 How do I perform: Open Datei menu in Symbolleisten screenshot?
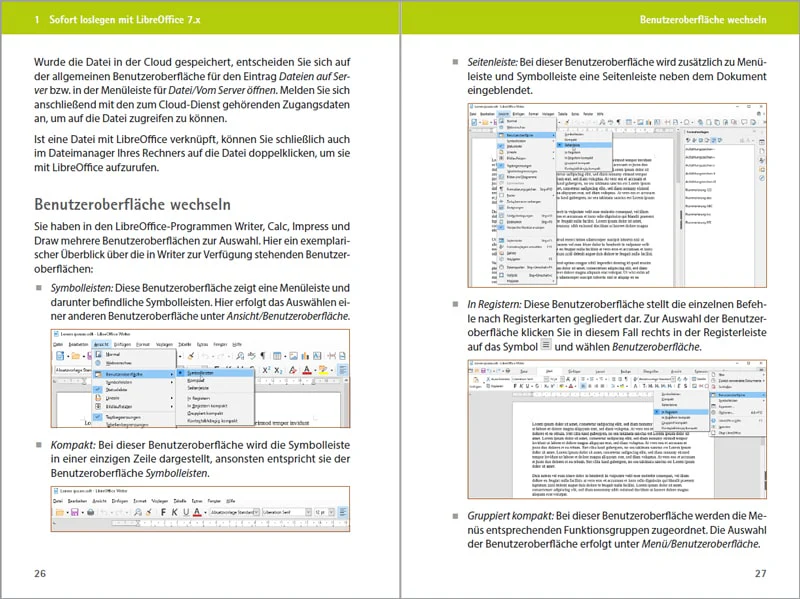click(x=58, y=344)
